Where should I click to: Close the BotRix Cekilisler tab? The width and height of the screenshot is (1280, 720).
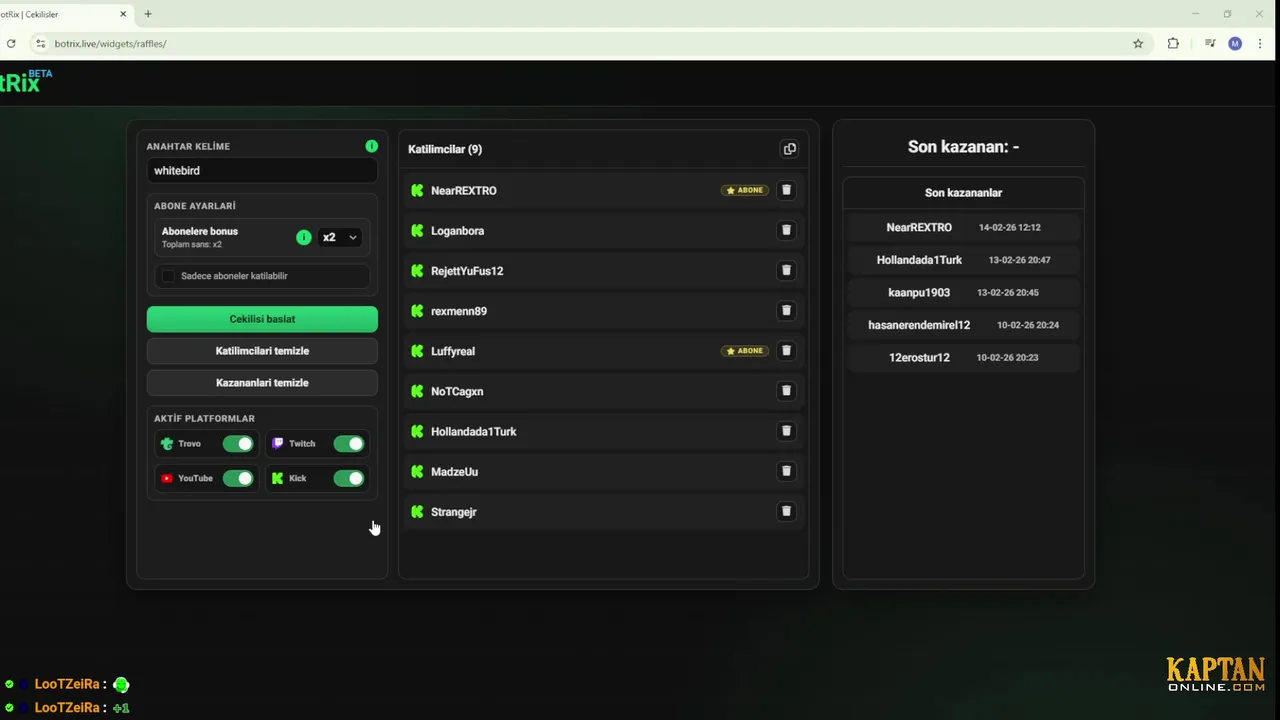[x=124, y=14]
